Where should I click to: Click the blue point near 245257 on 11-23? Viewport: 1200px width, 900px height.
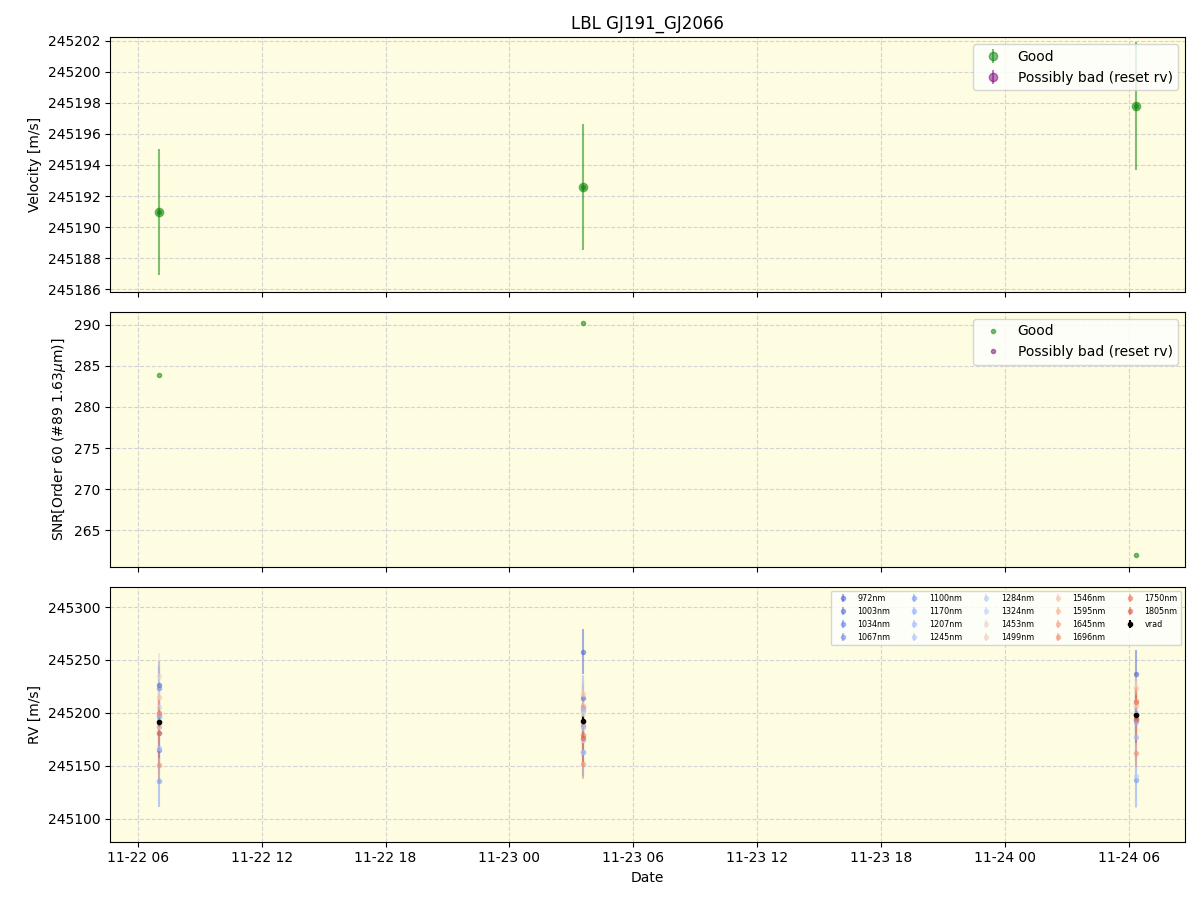click(583, 652)
